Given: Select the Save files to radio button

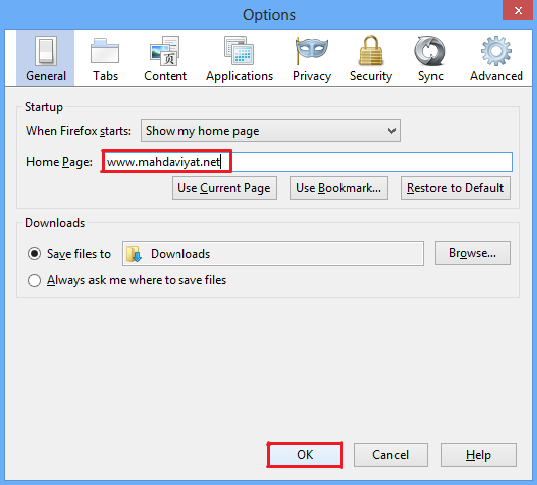Looking at the screenshot, I should coord(34,254).
